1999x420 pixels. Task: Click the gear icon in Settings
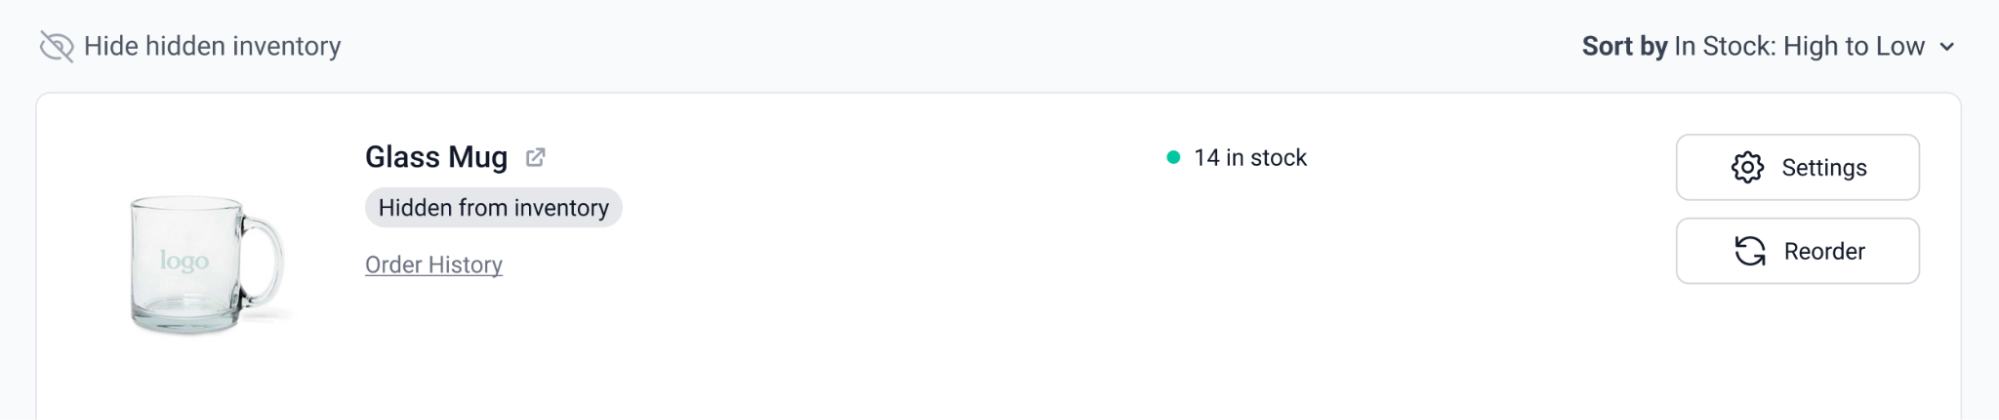click(1747, 168)
